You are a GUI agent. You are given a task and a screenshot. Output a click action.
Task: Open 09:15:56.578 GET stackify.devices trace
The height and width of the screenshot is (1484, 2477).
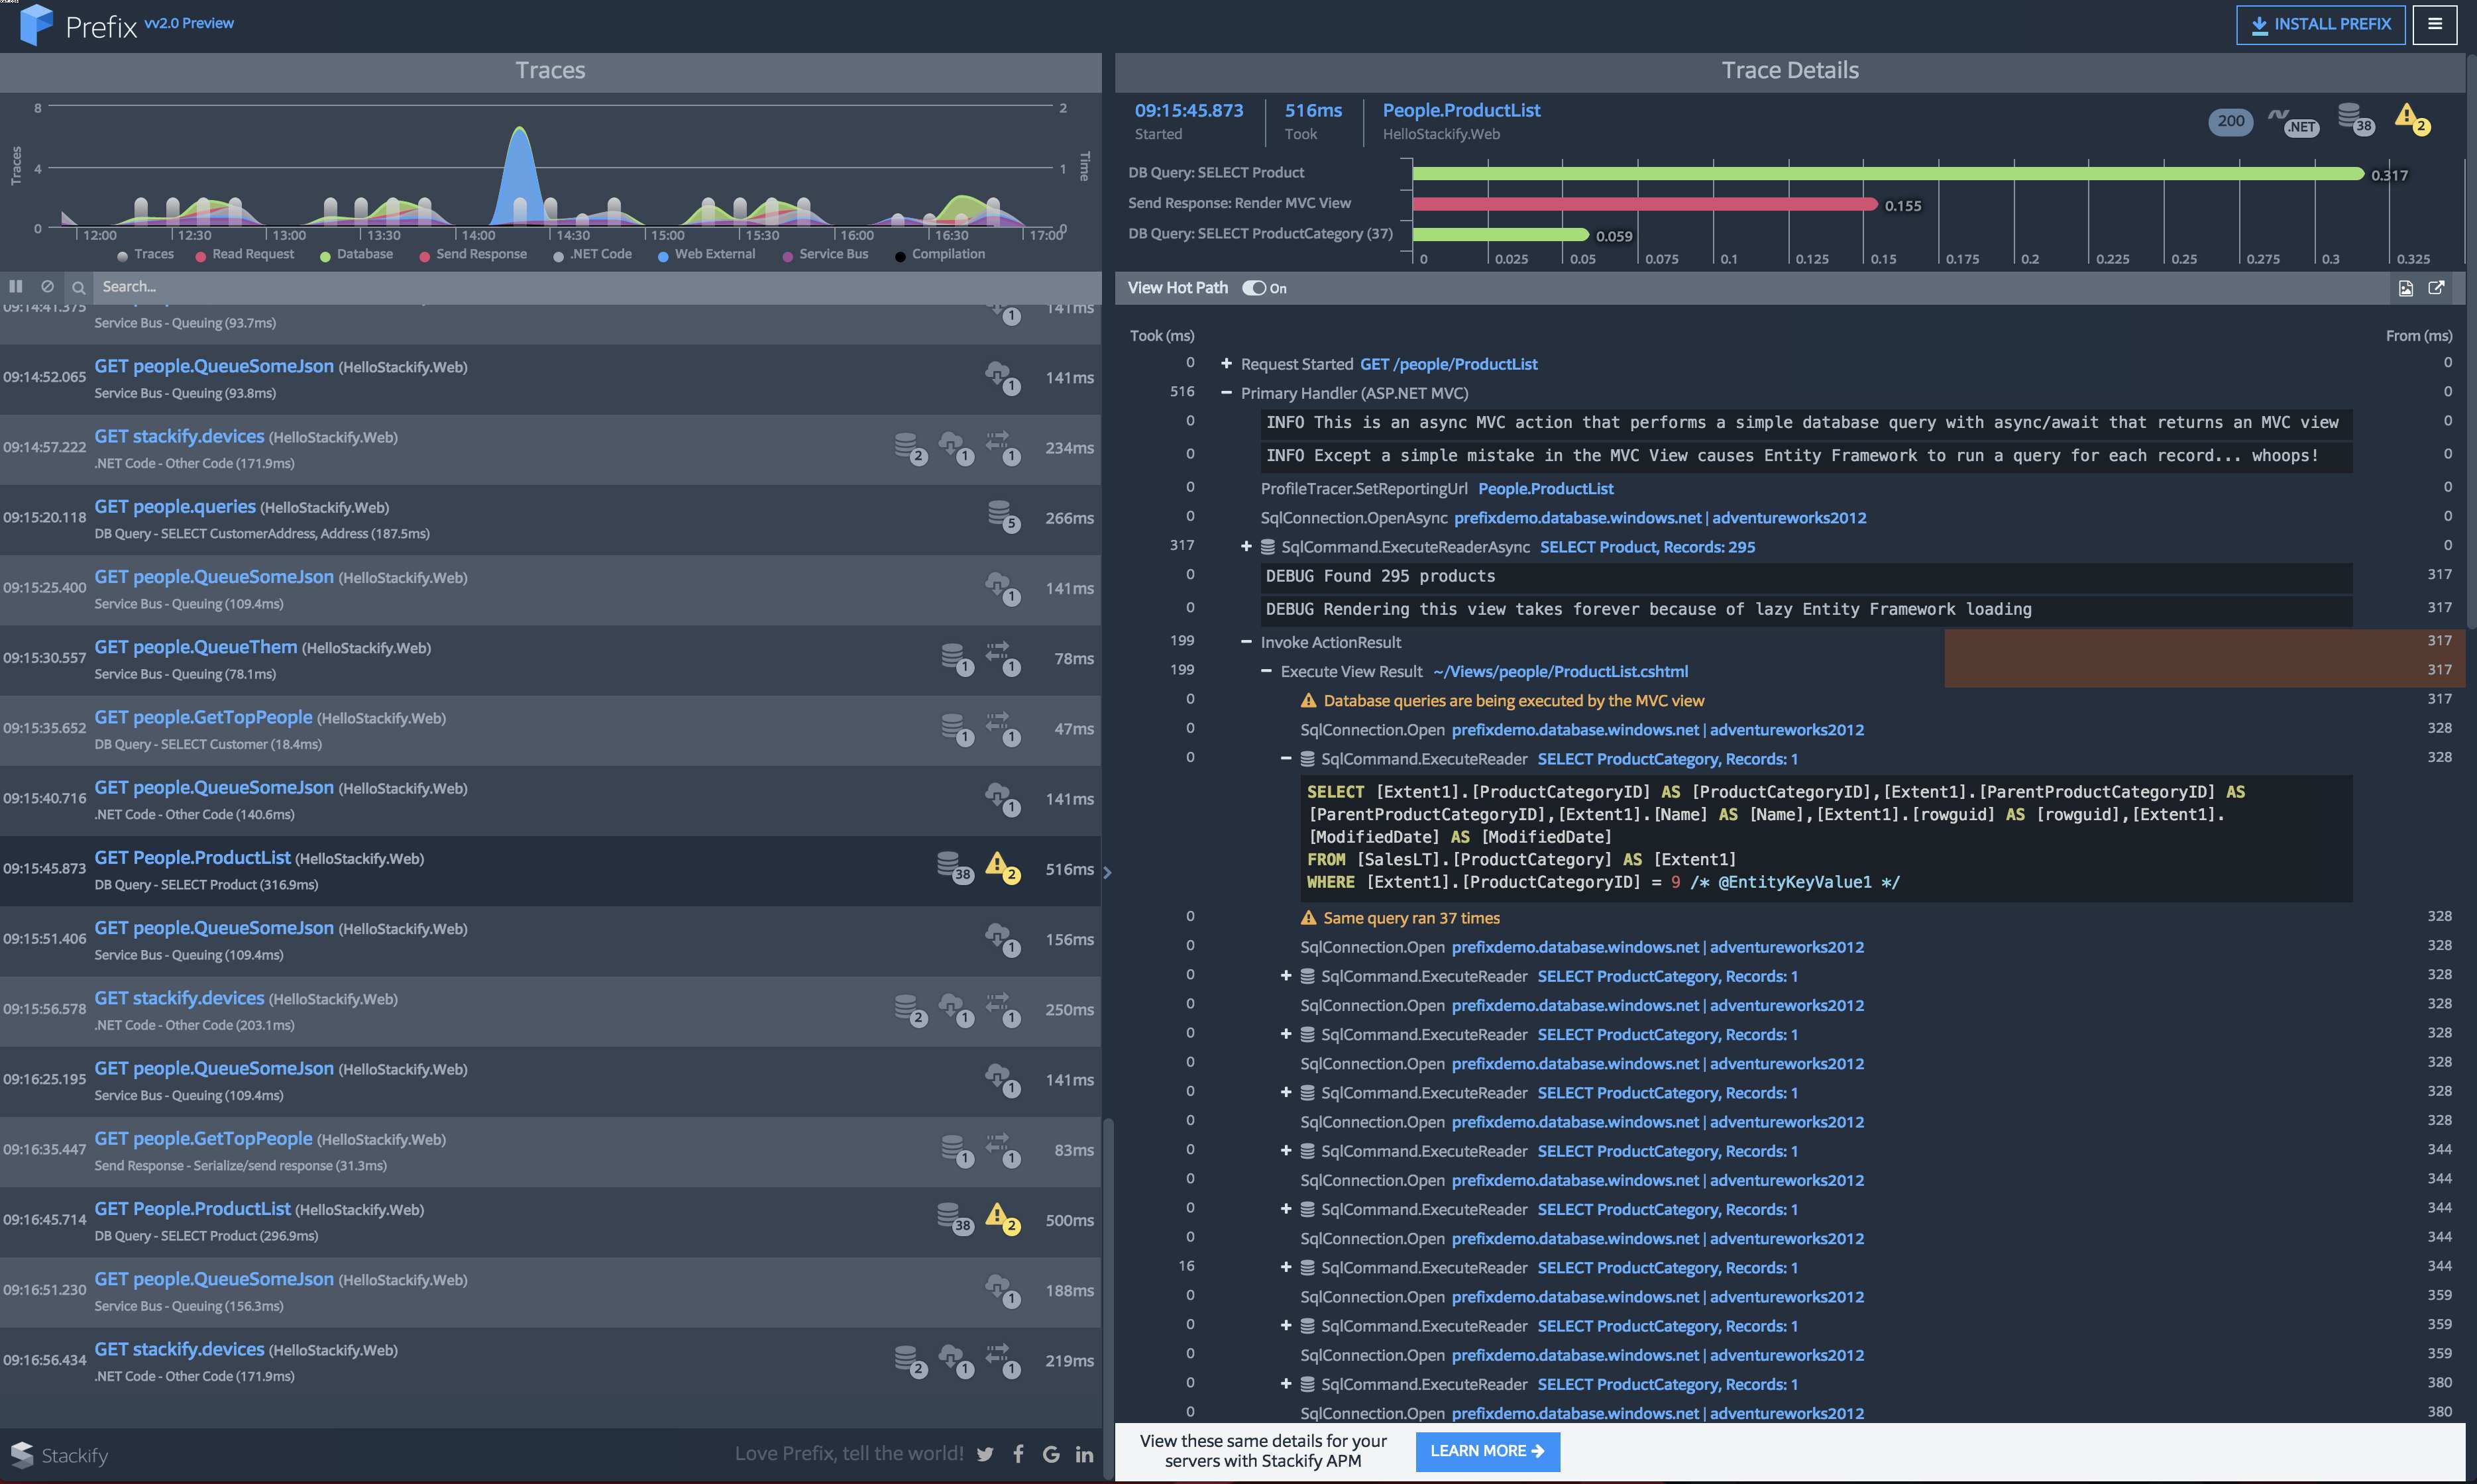click(x=179, y=998)
